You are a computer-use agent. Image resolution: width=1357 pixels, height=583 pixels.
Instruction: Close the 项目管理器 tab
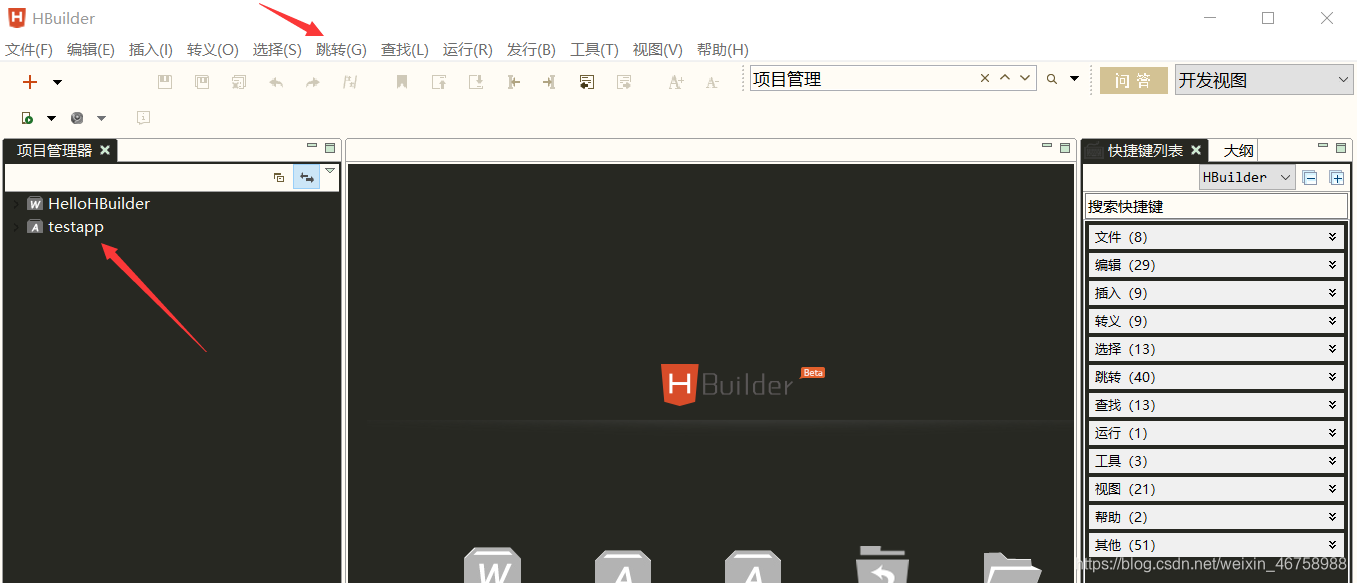105,150
